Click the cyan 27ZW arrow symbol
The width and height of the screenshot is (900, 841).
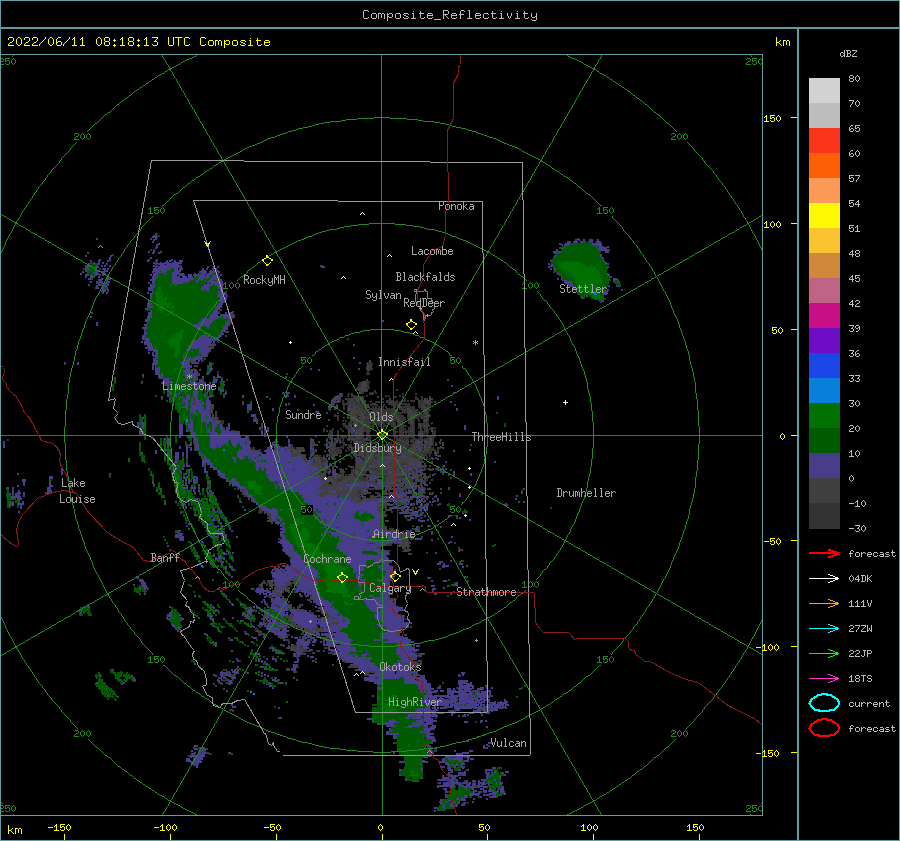[x=824, y=629]
